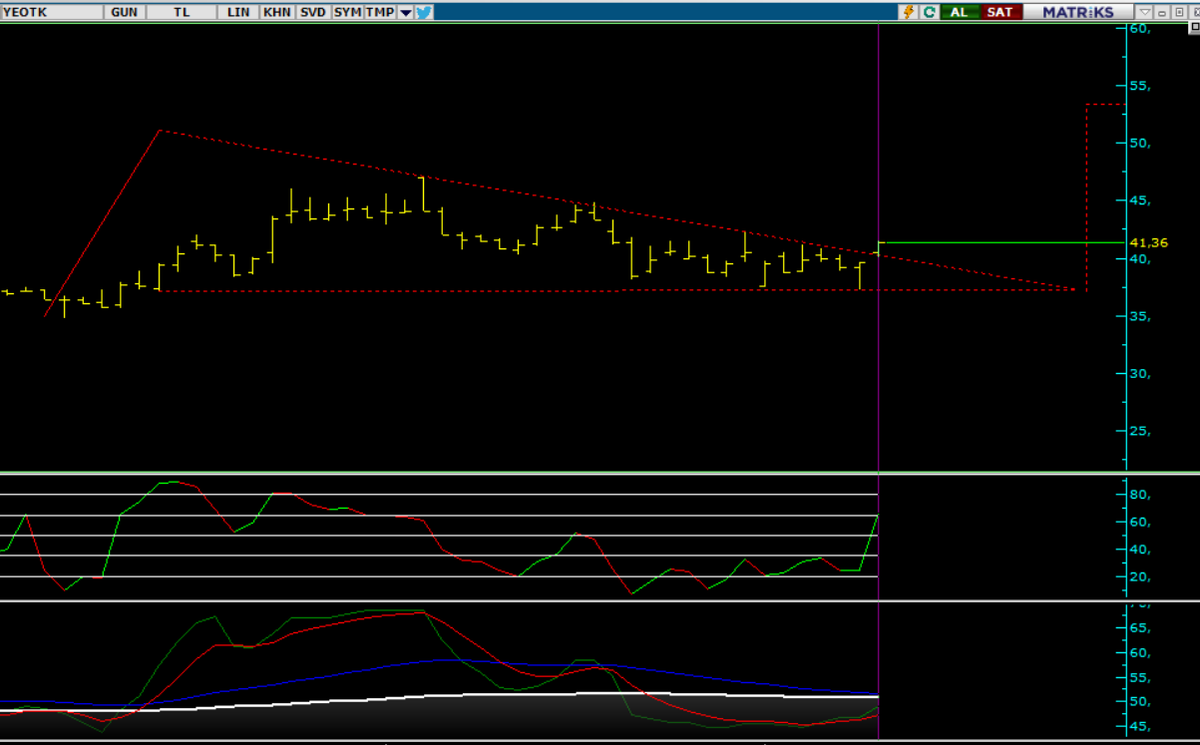Refresh chart with the green C icon
The height and width of the screenshot is (745, 1200).
(930, 12)
